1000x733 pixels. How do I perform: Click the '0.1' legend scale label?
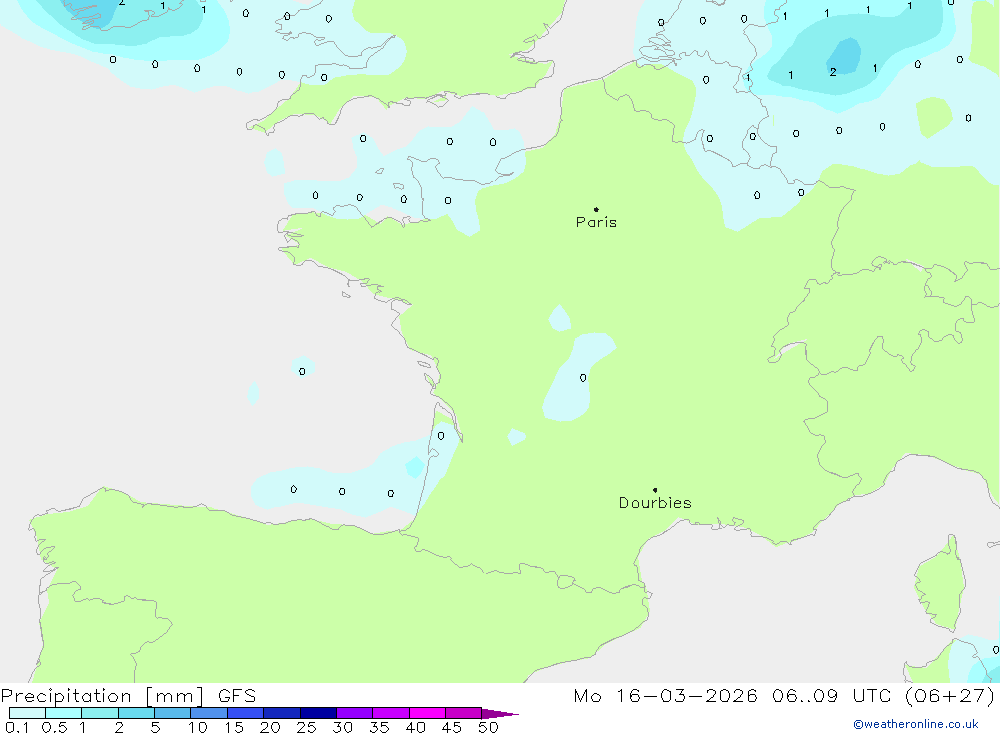(x=17, y=727)
